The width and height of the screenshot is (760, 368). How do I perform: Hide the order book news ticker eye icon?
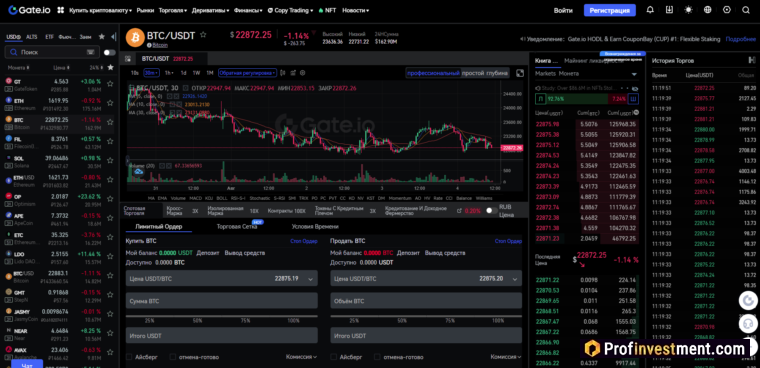point(636,88)
